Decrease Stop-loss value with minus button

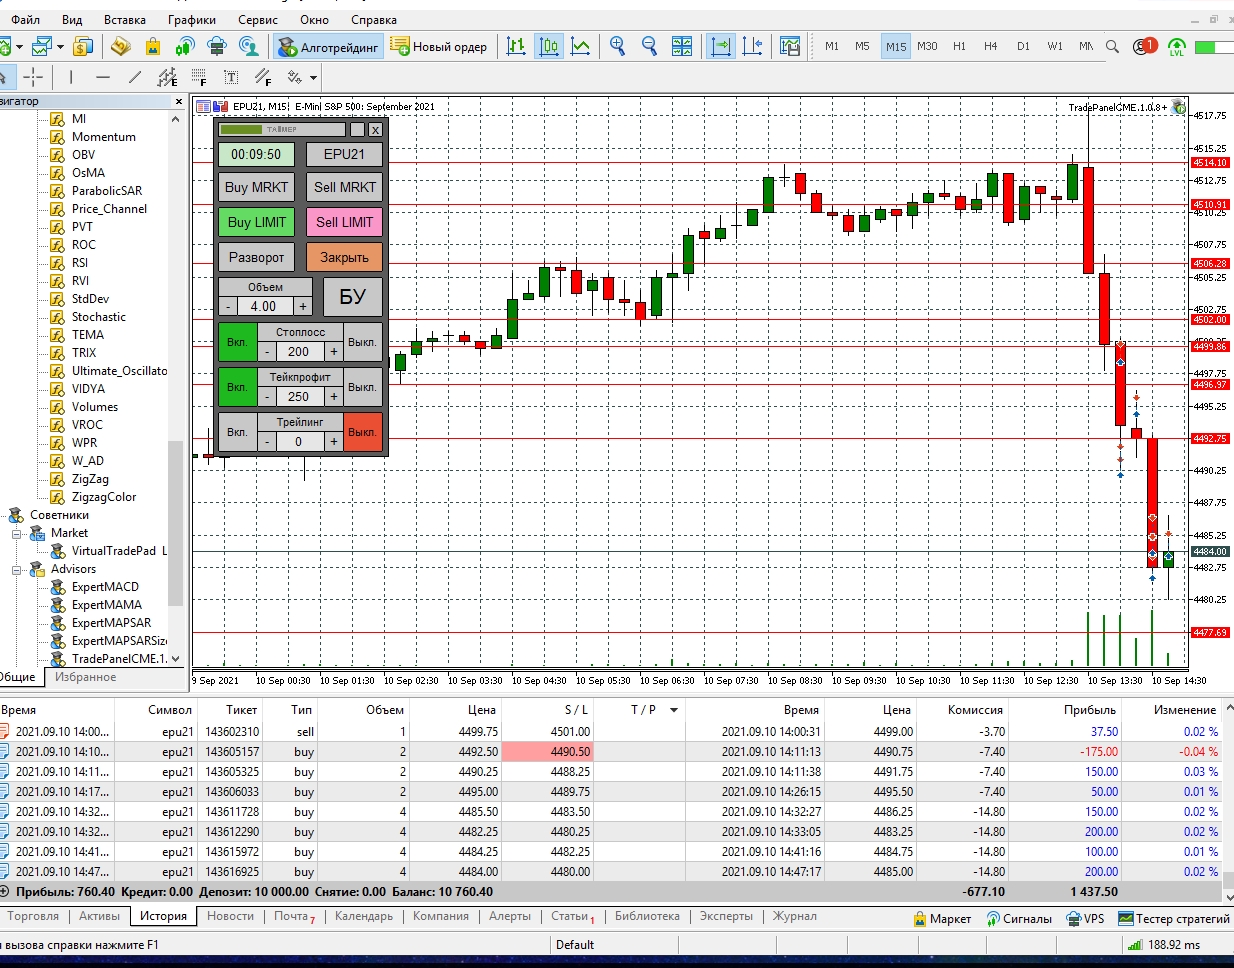[267, 352]
